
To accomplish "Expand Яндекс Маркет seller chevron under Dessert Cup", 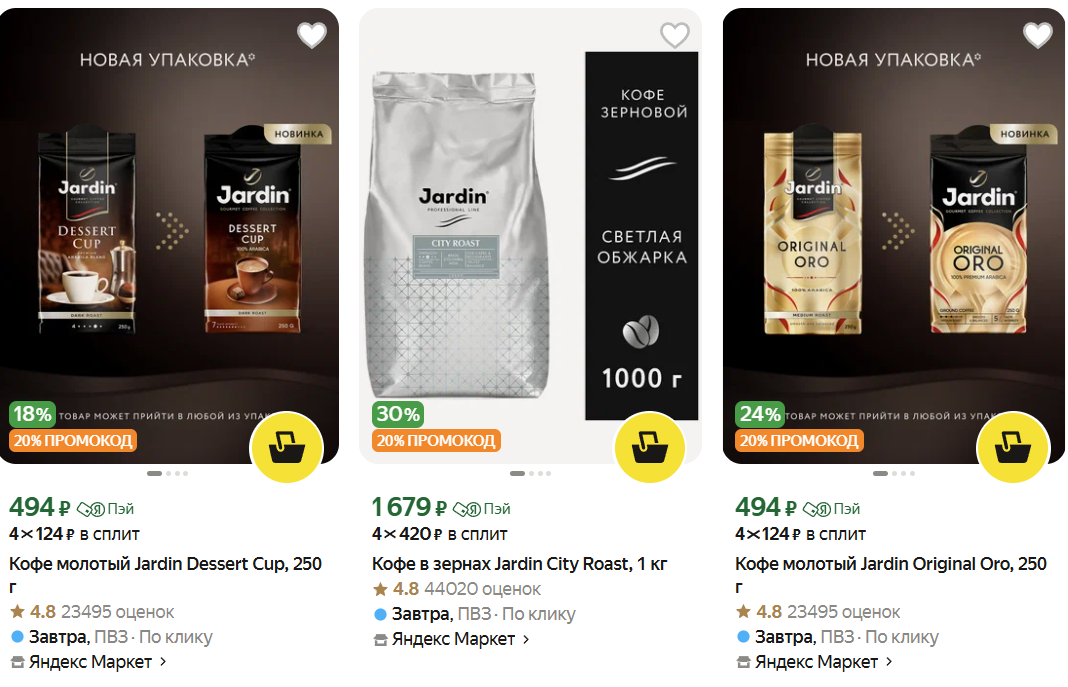I will pyautogui.click(x=163, y=661).
